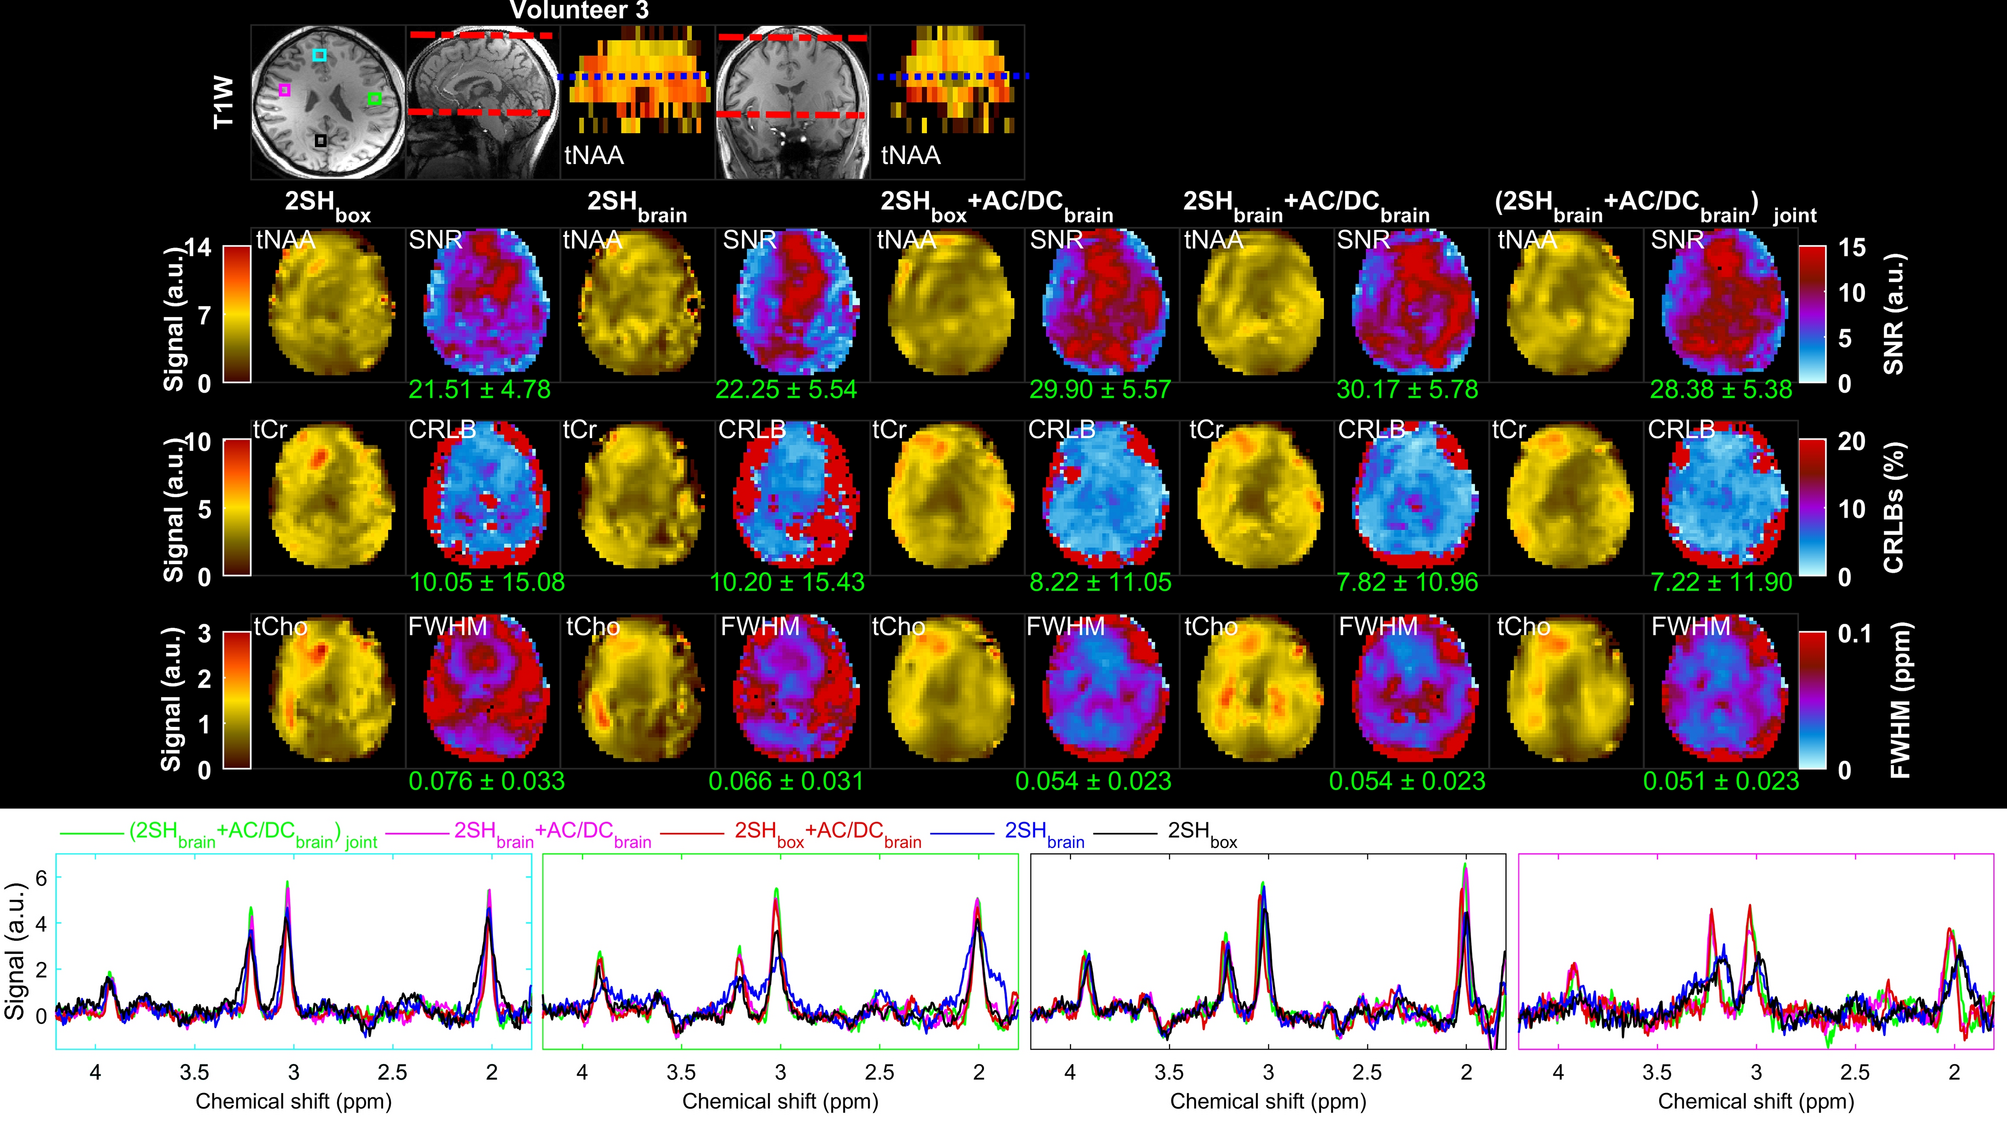Click the cyan-bordered spectrum plot

click(x=293, y=951)
